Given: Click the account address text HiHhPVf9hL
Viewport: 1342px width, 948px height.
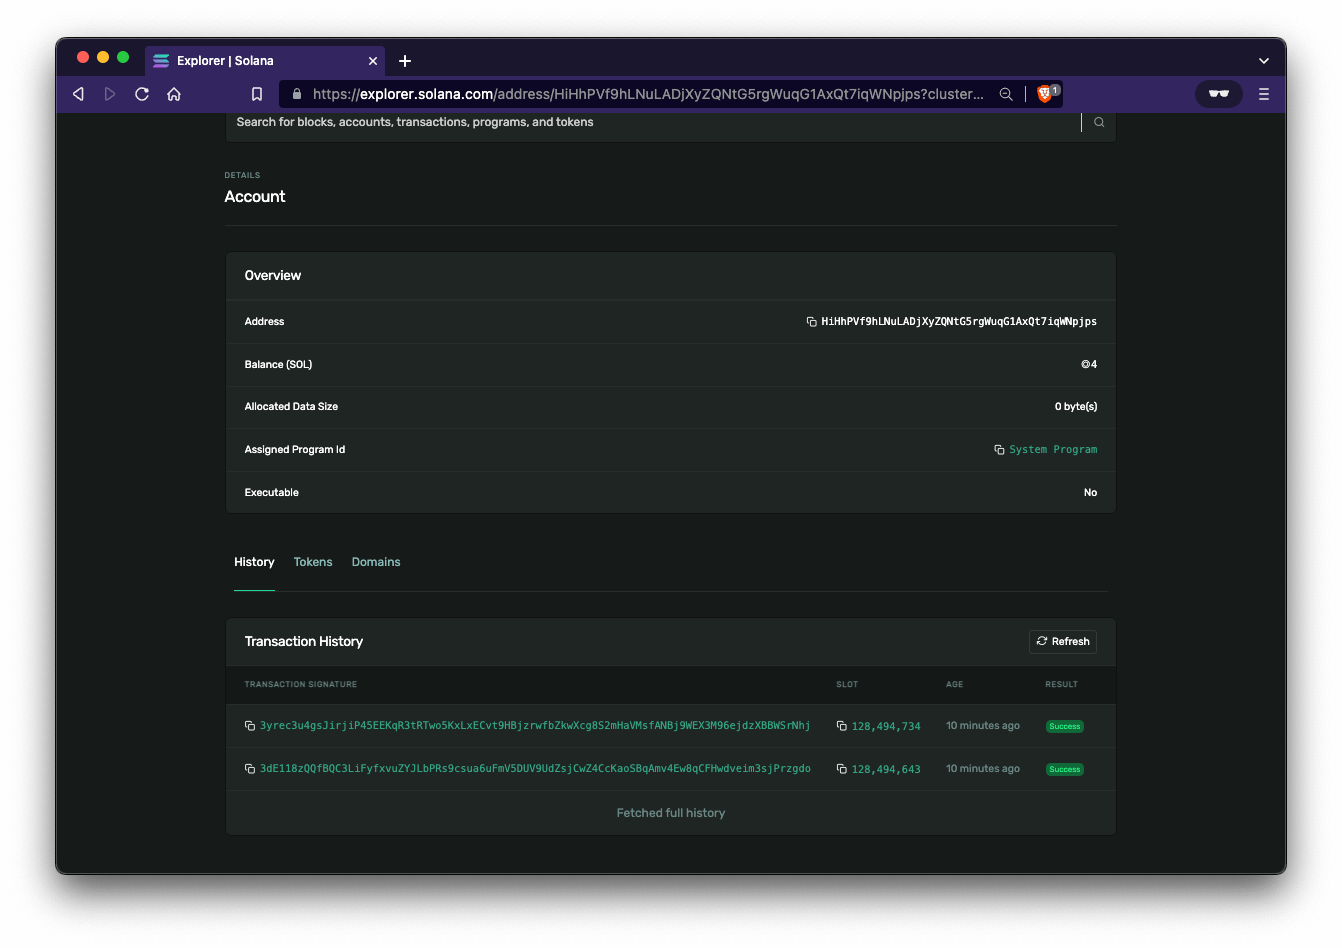Looking at the screenshot, I should pyautogui.click(x=959, y=322).
